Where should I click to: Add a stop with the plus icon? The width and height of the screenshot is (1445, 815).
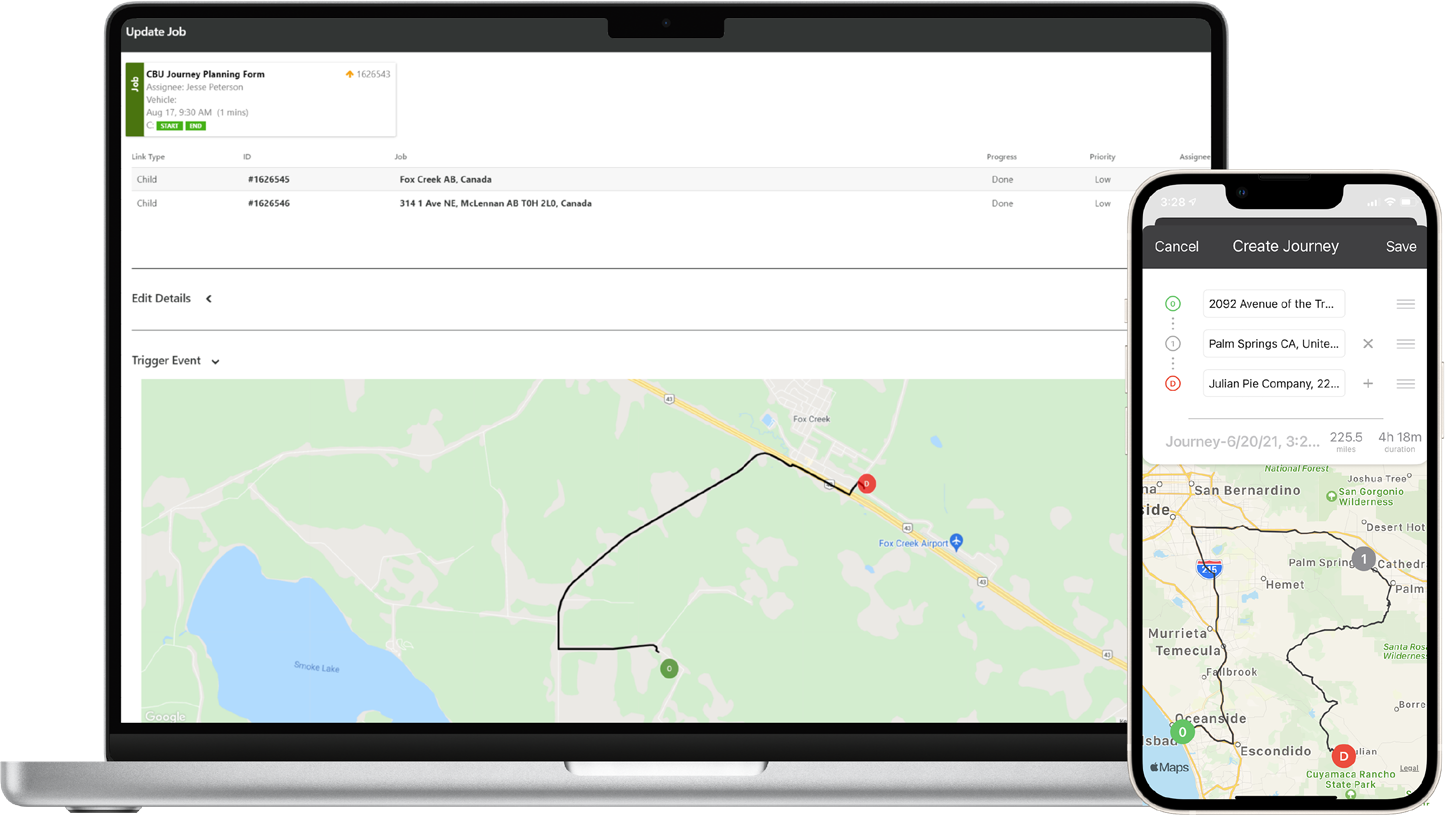1368,383
